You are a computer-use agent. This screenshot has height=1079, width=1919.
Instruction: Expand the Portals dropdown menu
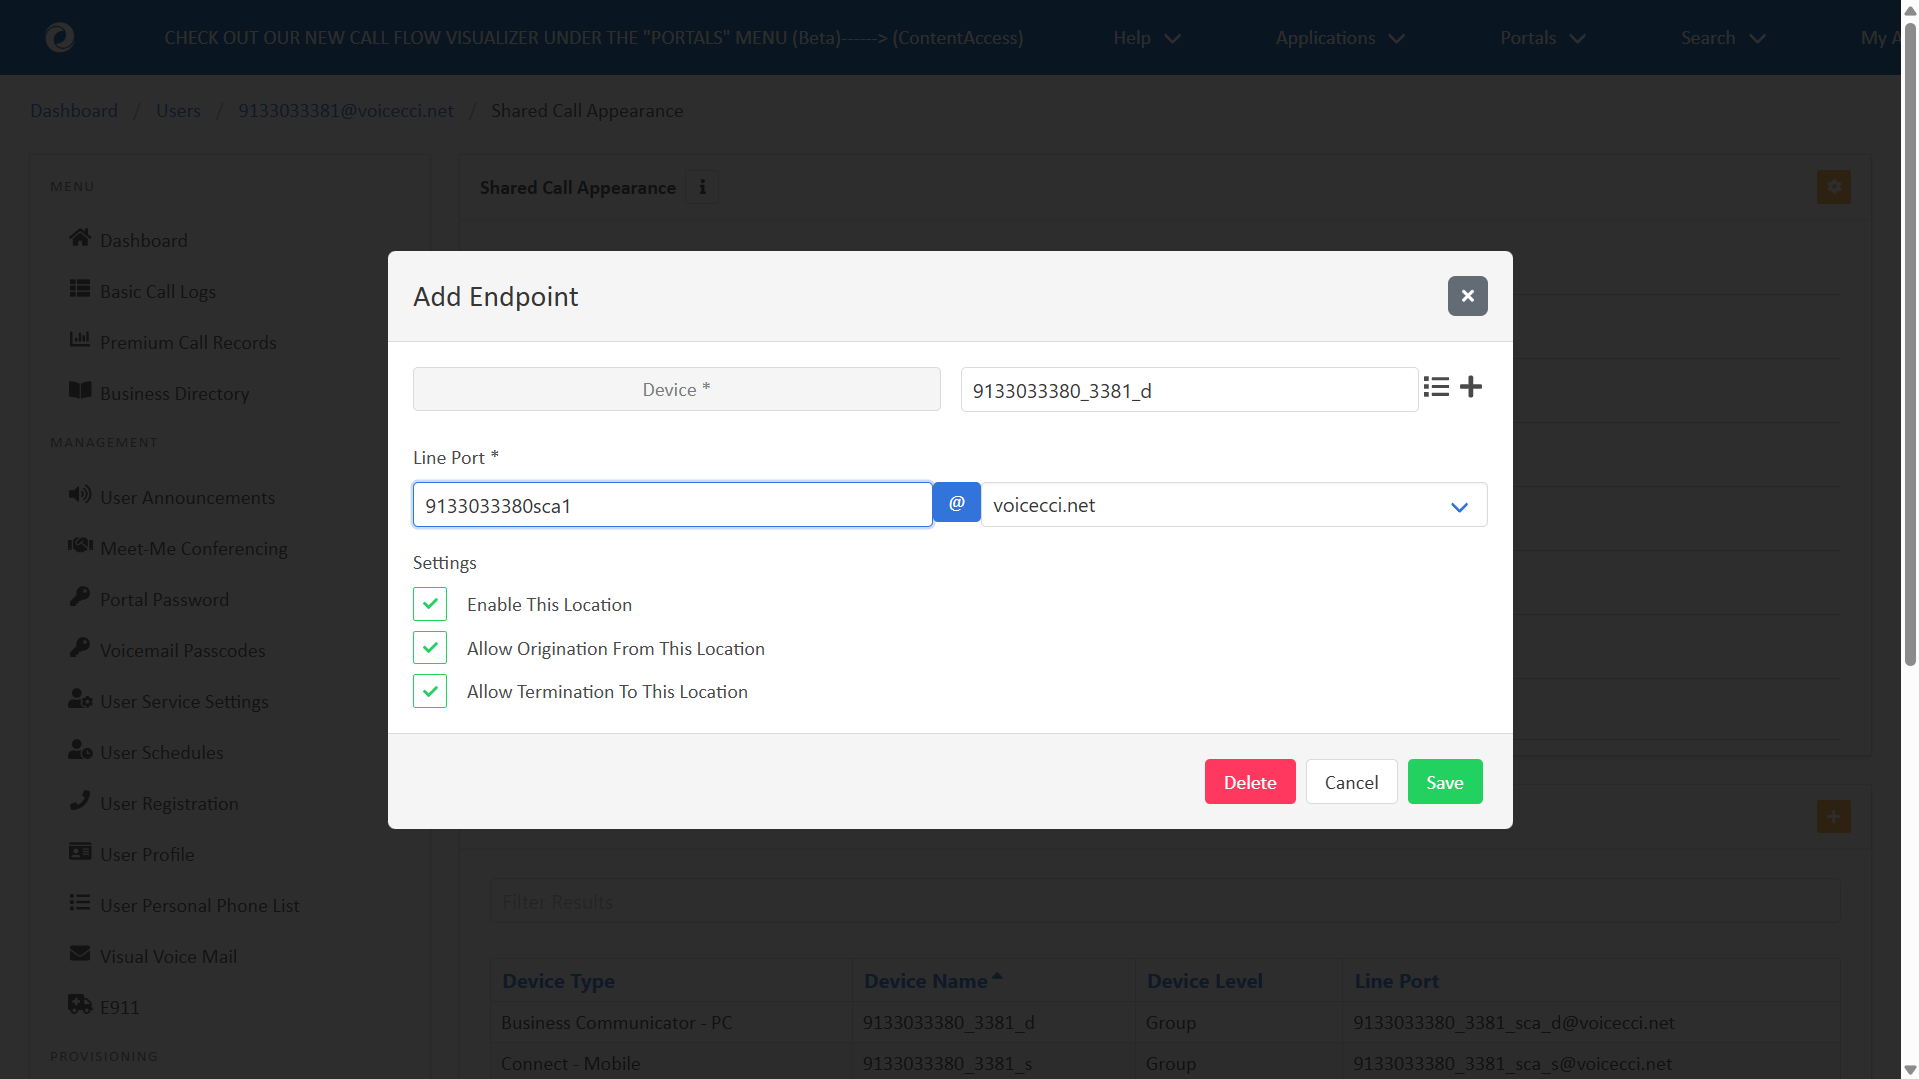(1542, 38)
